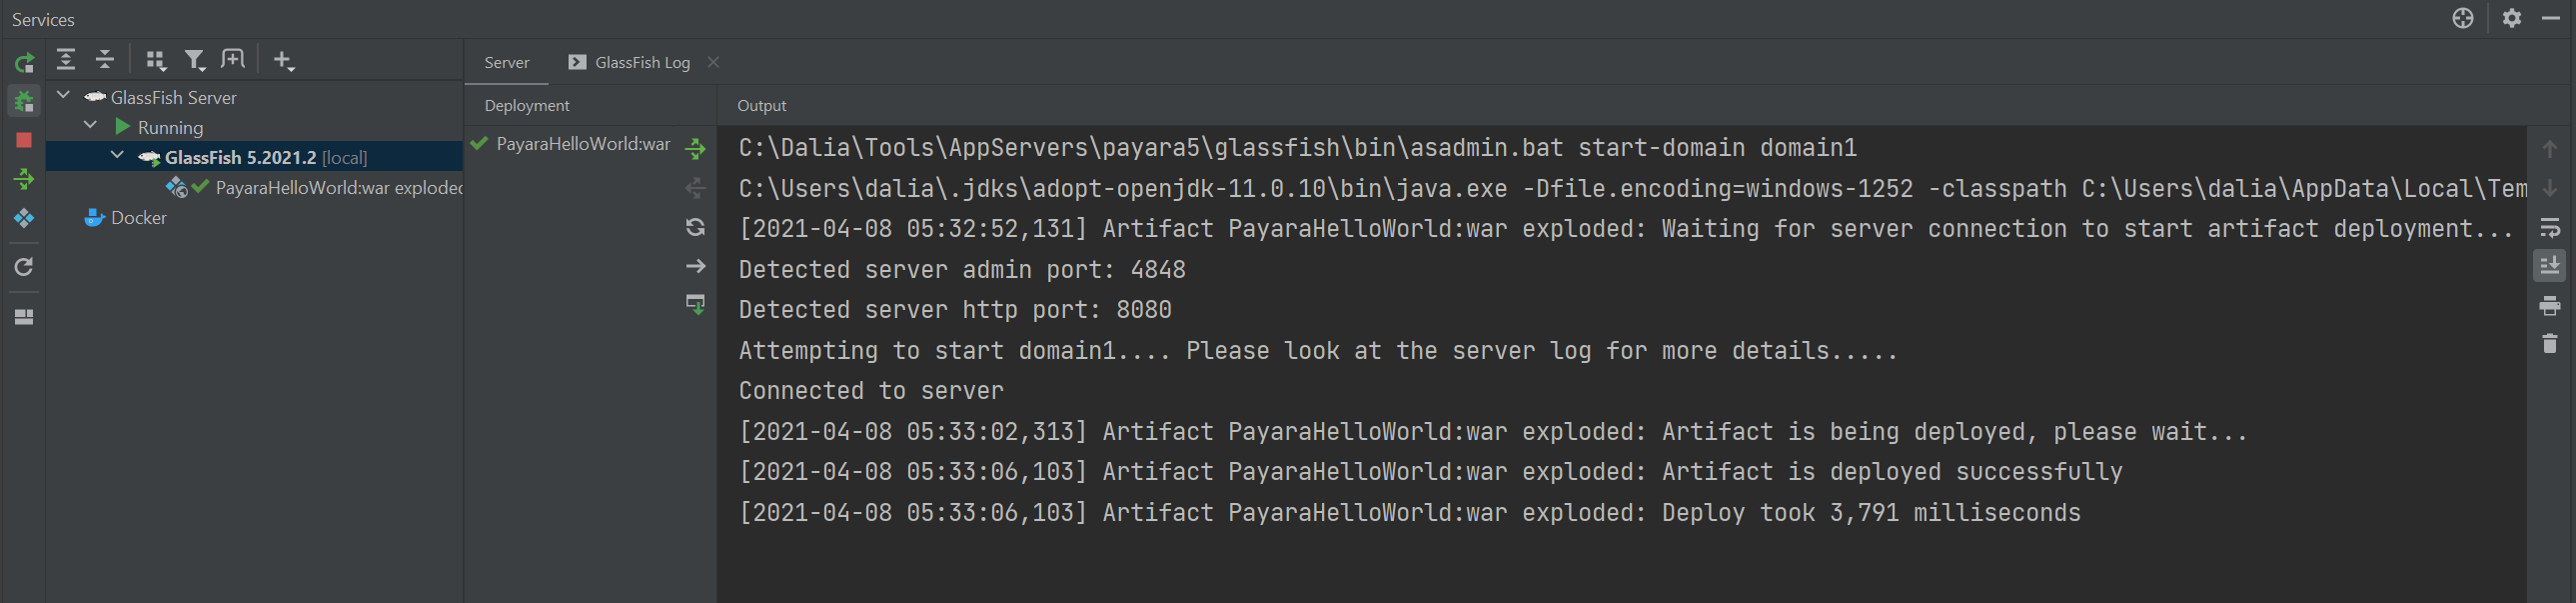This screenshot has height=603, width=2576.
Task: Toggle Scroll to End in output
Action: pyautogui.click(x=2550, y=266)
